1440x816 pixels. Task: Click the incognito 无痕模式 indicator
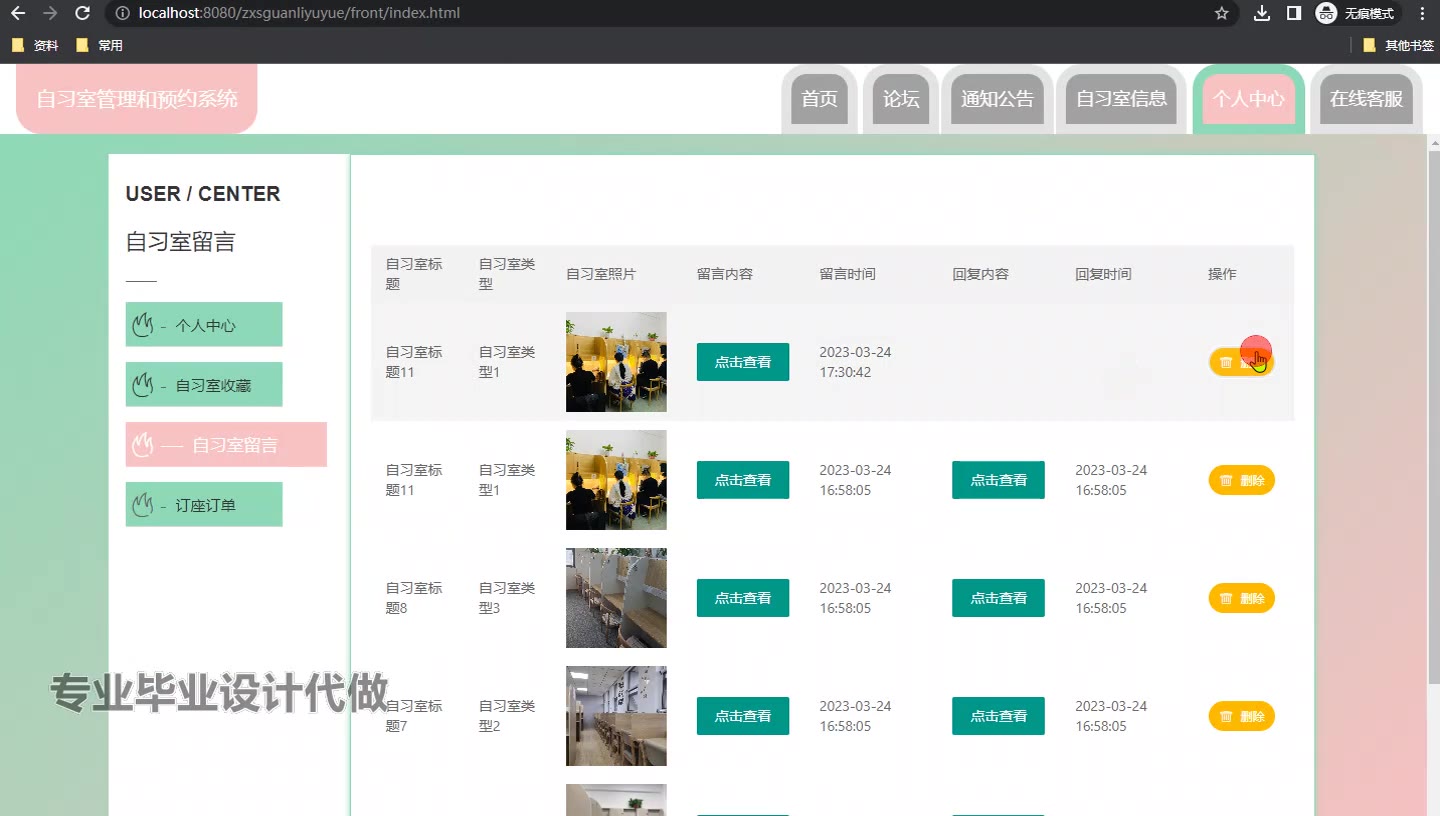coord(1355,13)
